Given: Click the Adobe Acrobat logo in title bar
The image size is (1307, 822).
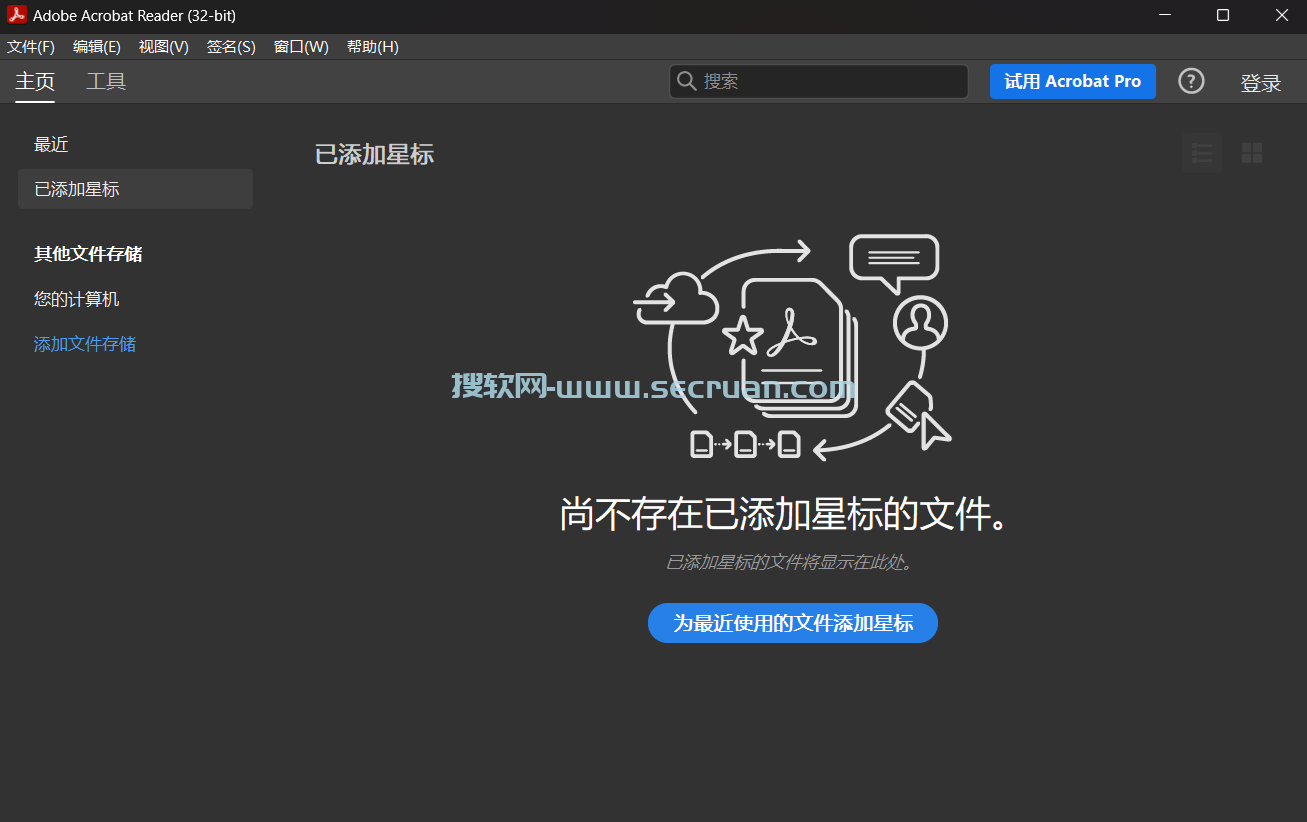Looking at the screenshot, I should [17, 15].
